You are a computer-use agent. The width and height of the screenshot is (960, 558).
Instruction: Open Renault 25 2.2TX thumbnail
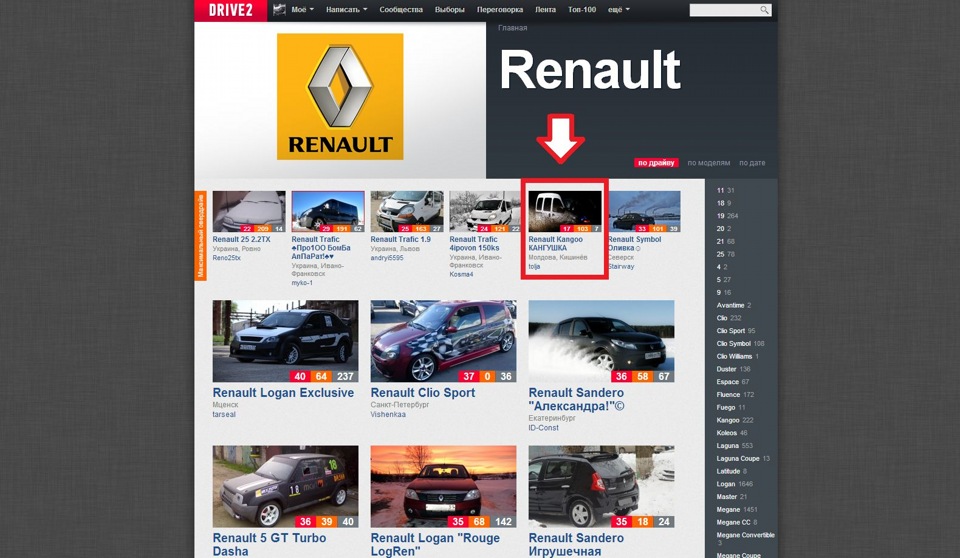pos(249,211)
